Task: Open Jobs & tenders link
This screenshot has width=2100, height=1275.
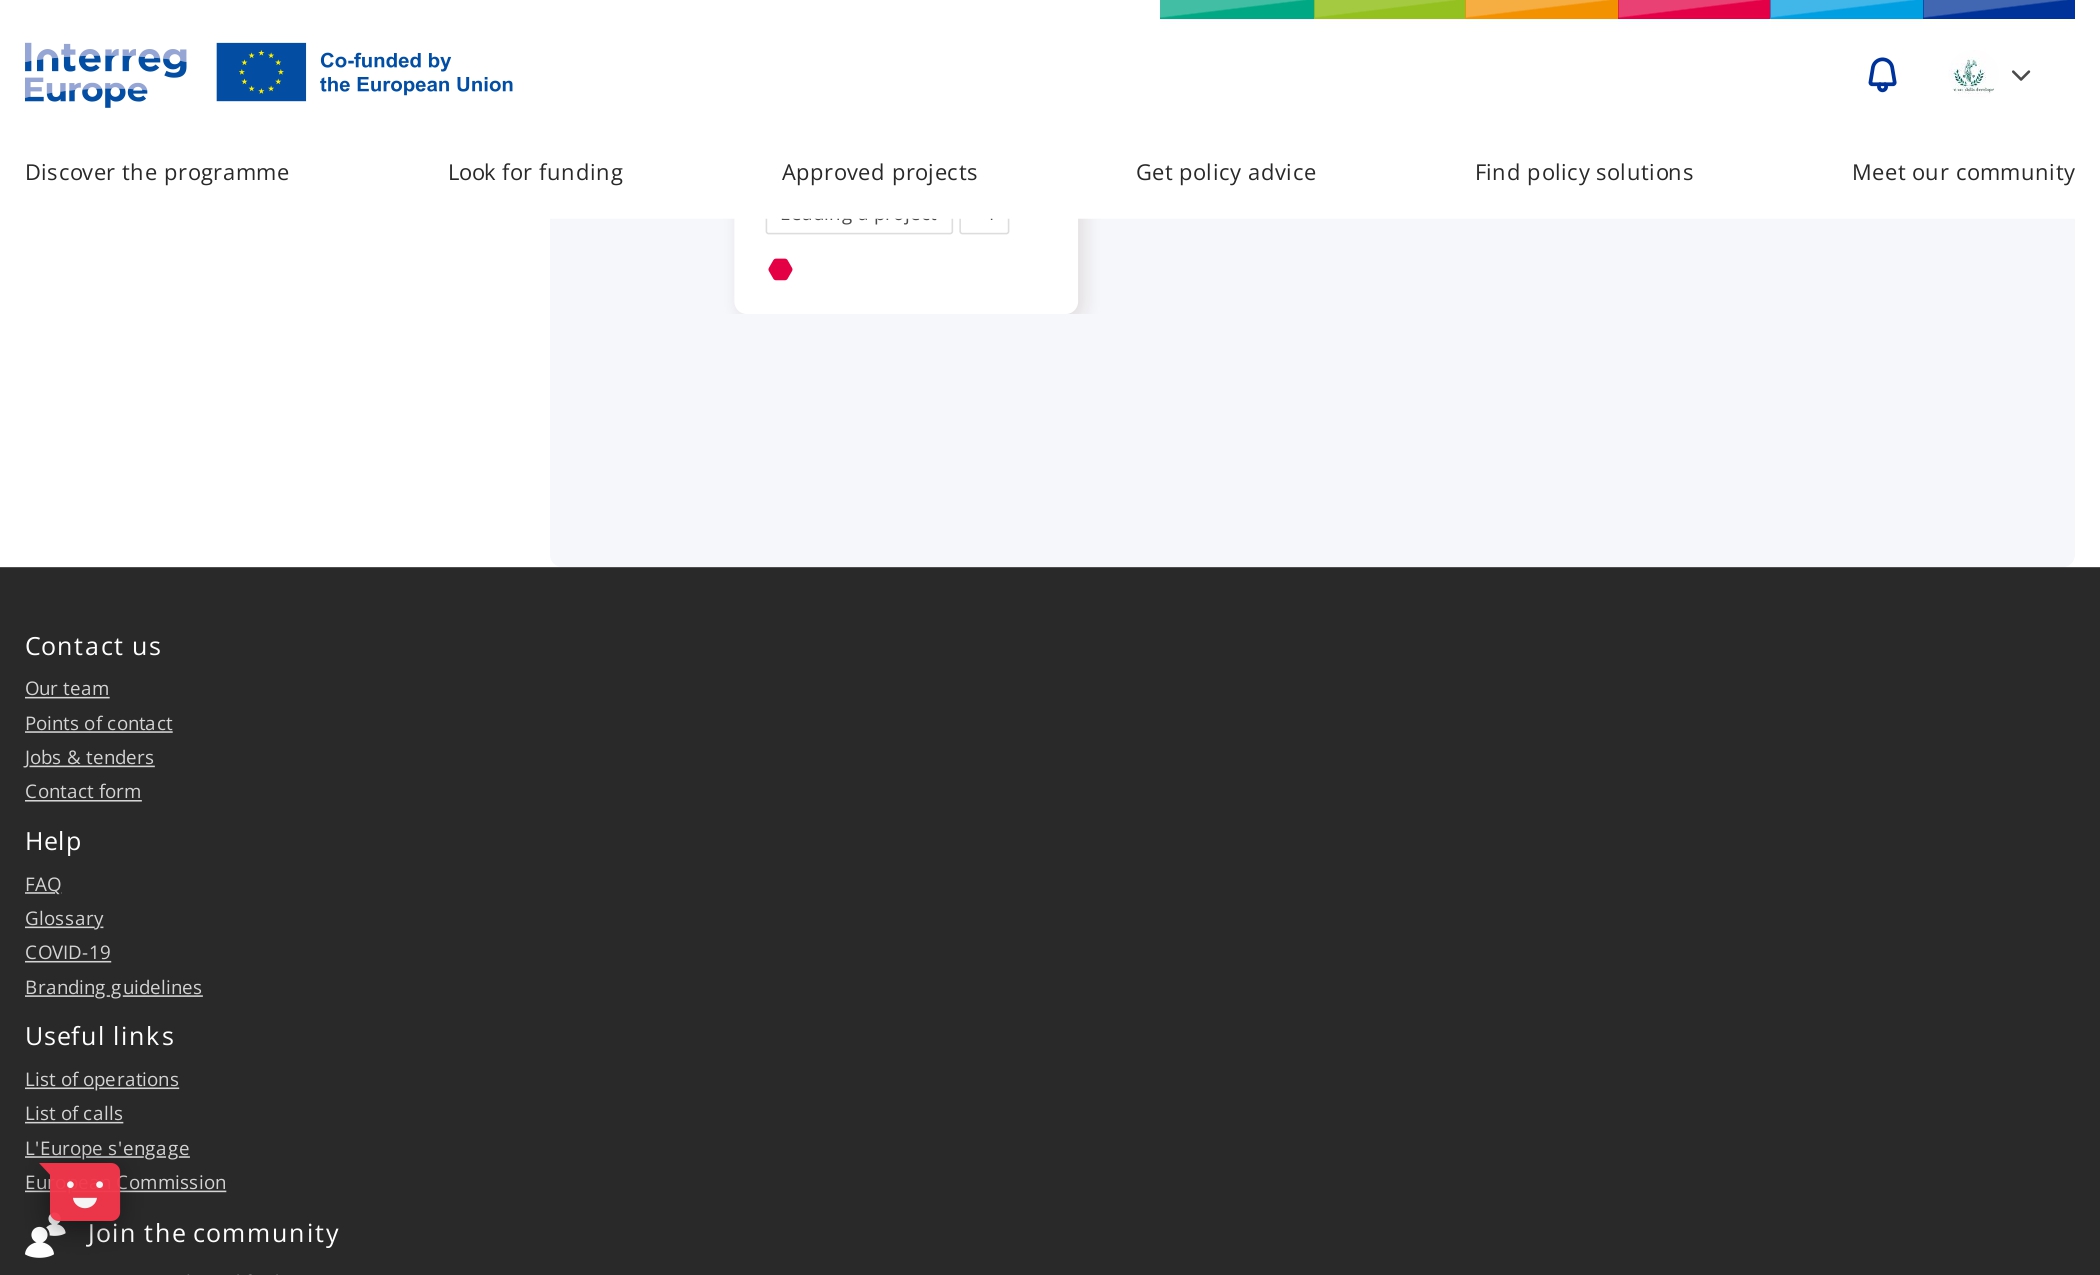Action: [x=89, y=758]
